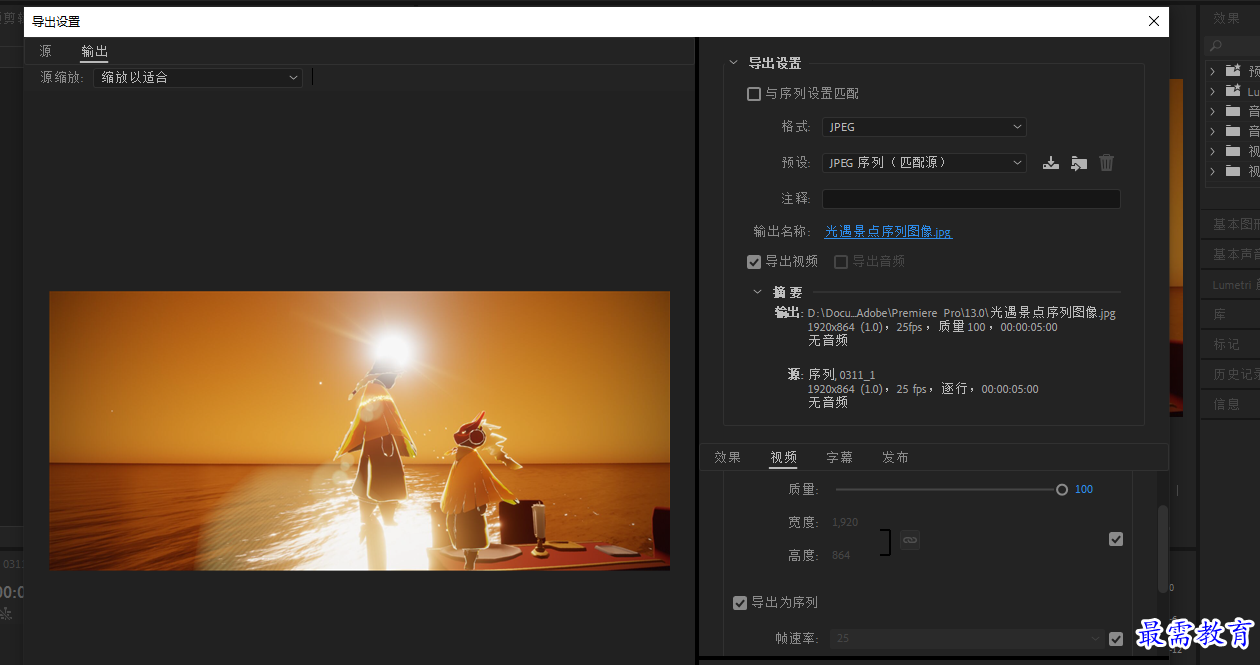Click the quality value 100
The width and height of the screenshot is (1260, 665).
coord(1084,489)
